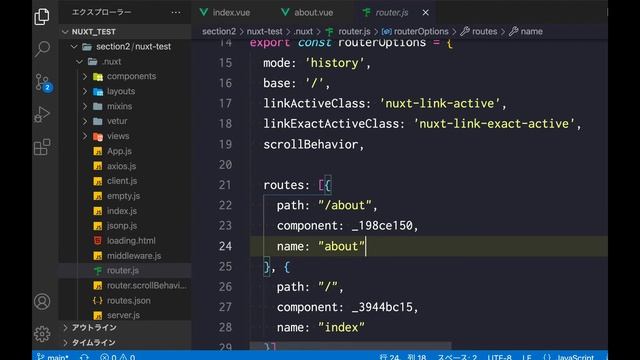Click the "/about" path string

click(345, 205)
